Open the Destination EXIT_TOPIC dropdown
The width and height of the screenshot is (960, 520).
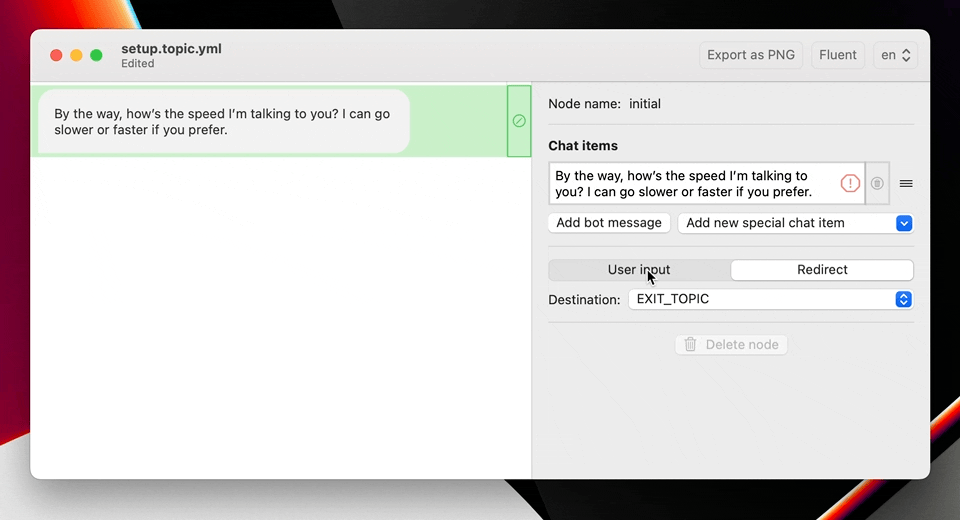click(770, 299)
